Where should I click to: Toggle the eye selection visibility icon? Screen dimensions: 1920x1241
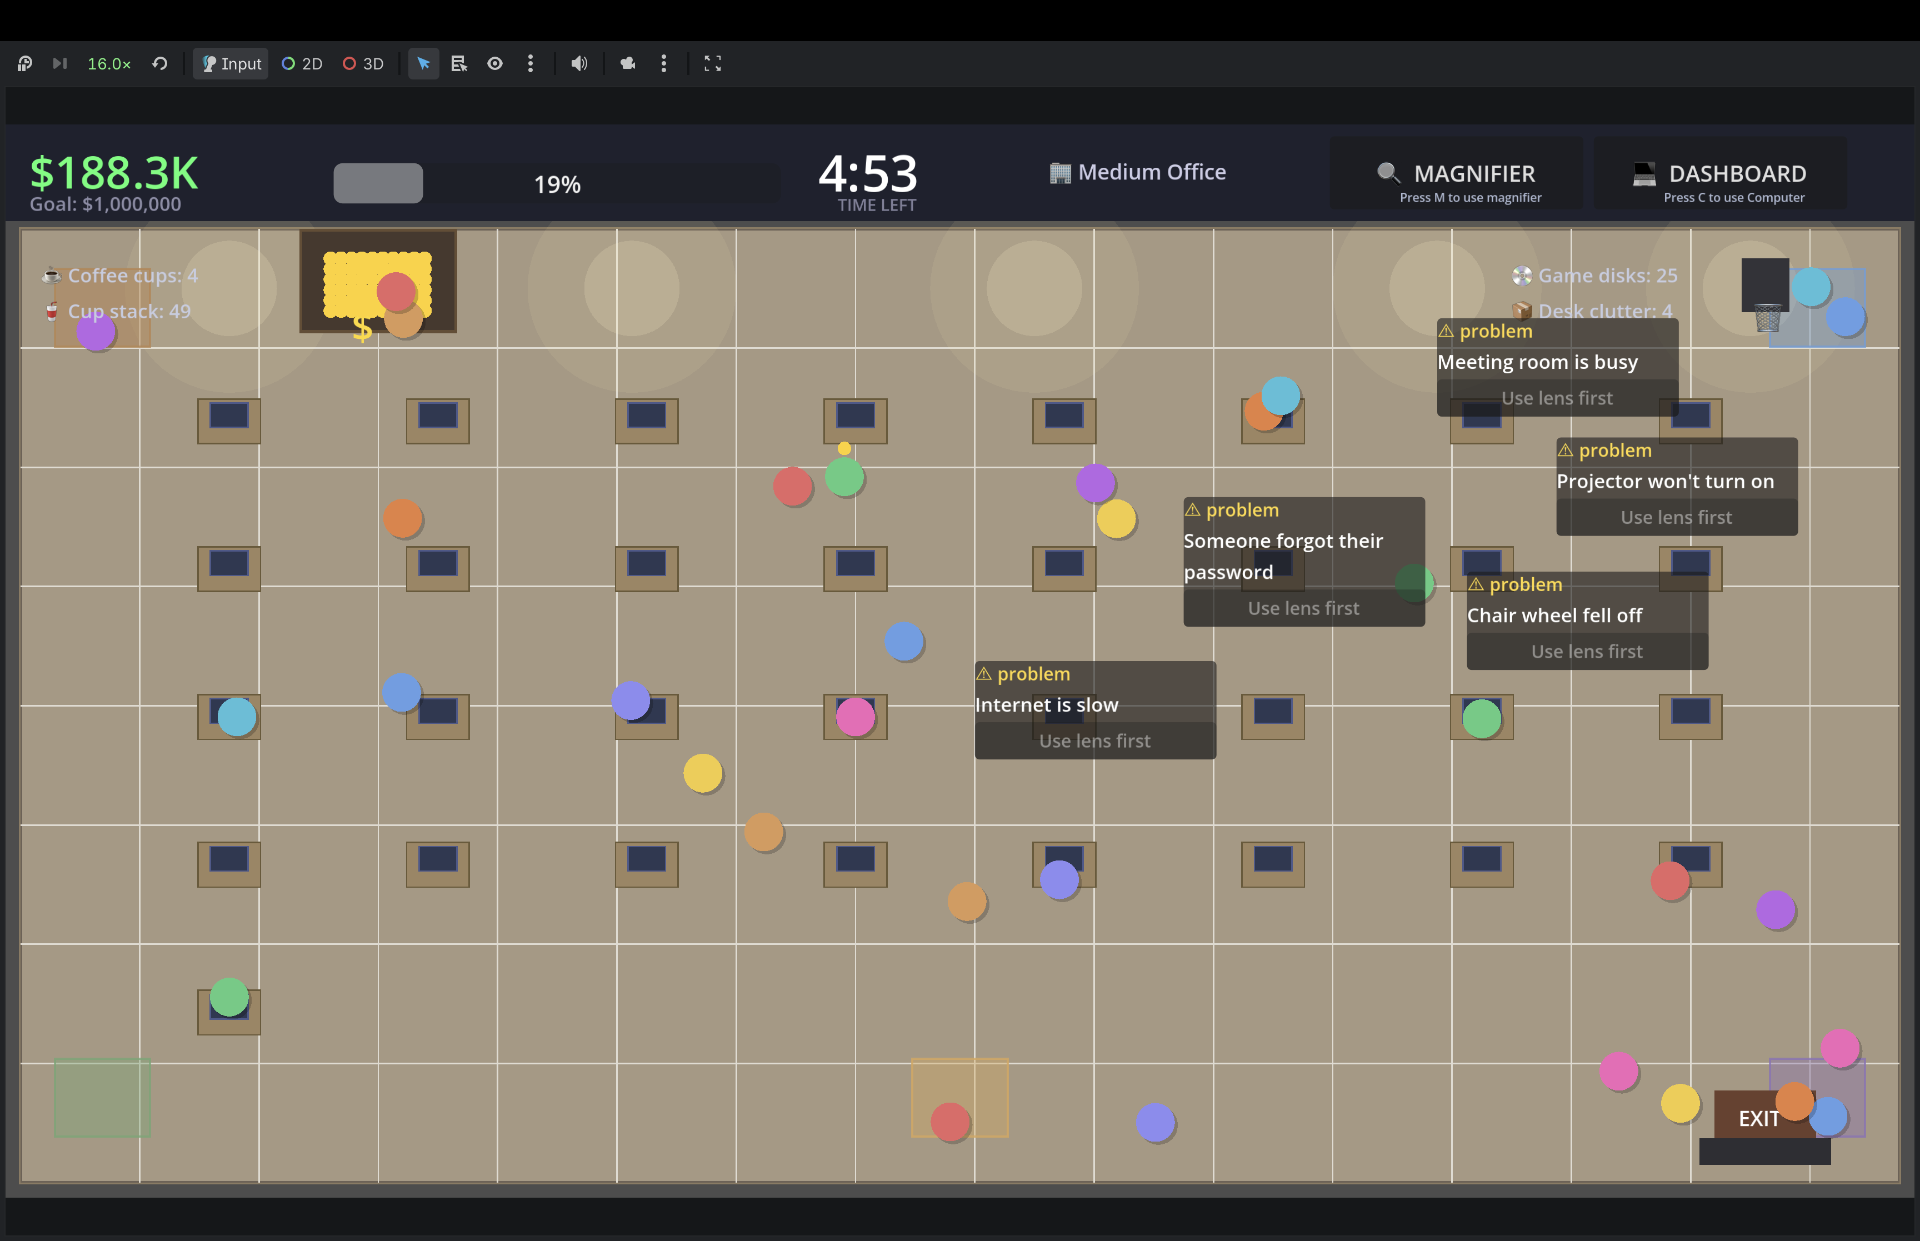495,63
